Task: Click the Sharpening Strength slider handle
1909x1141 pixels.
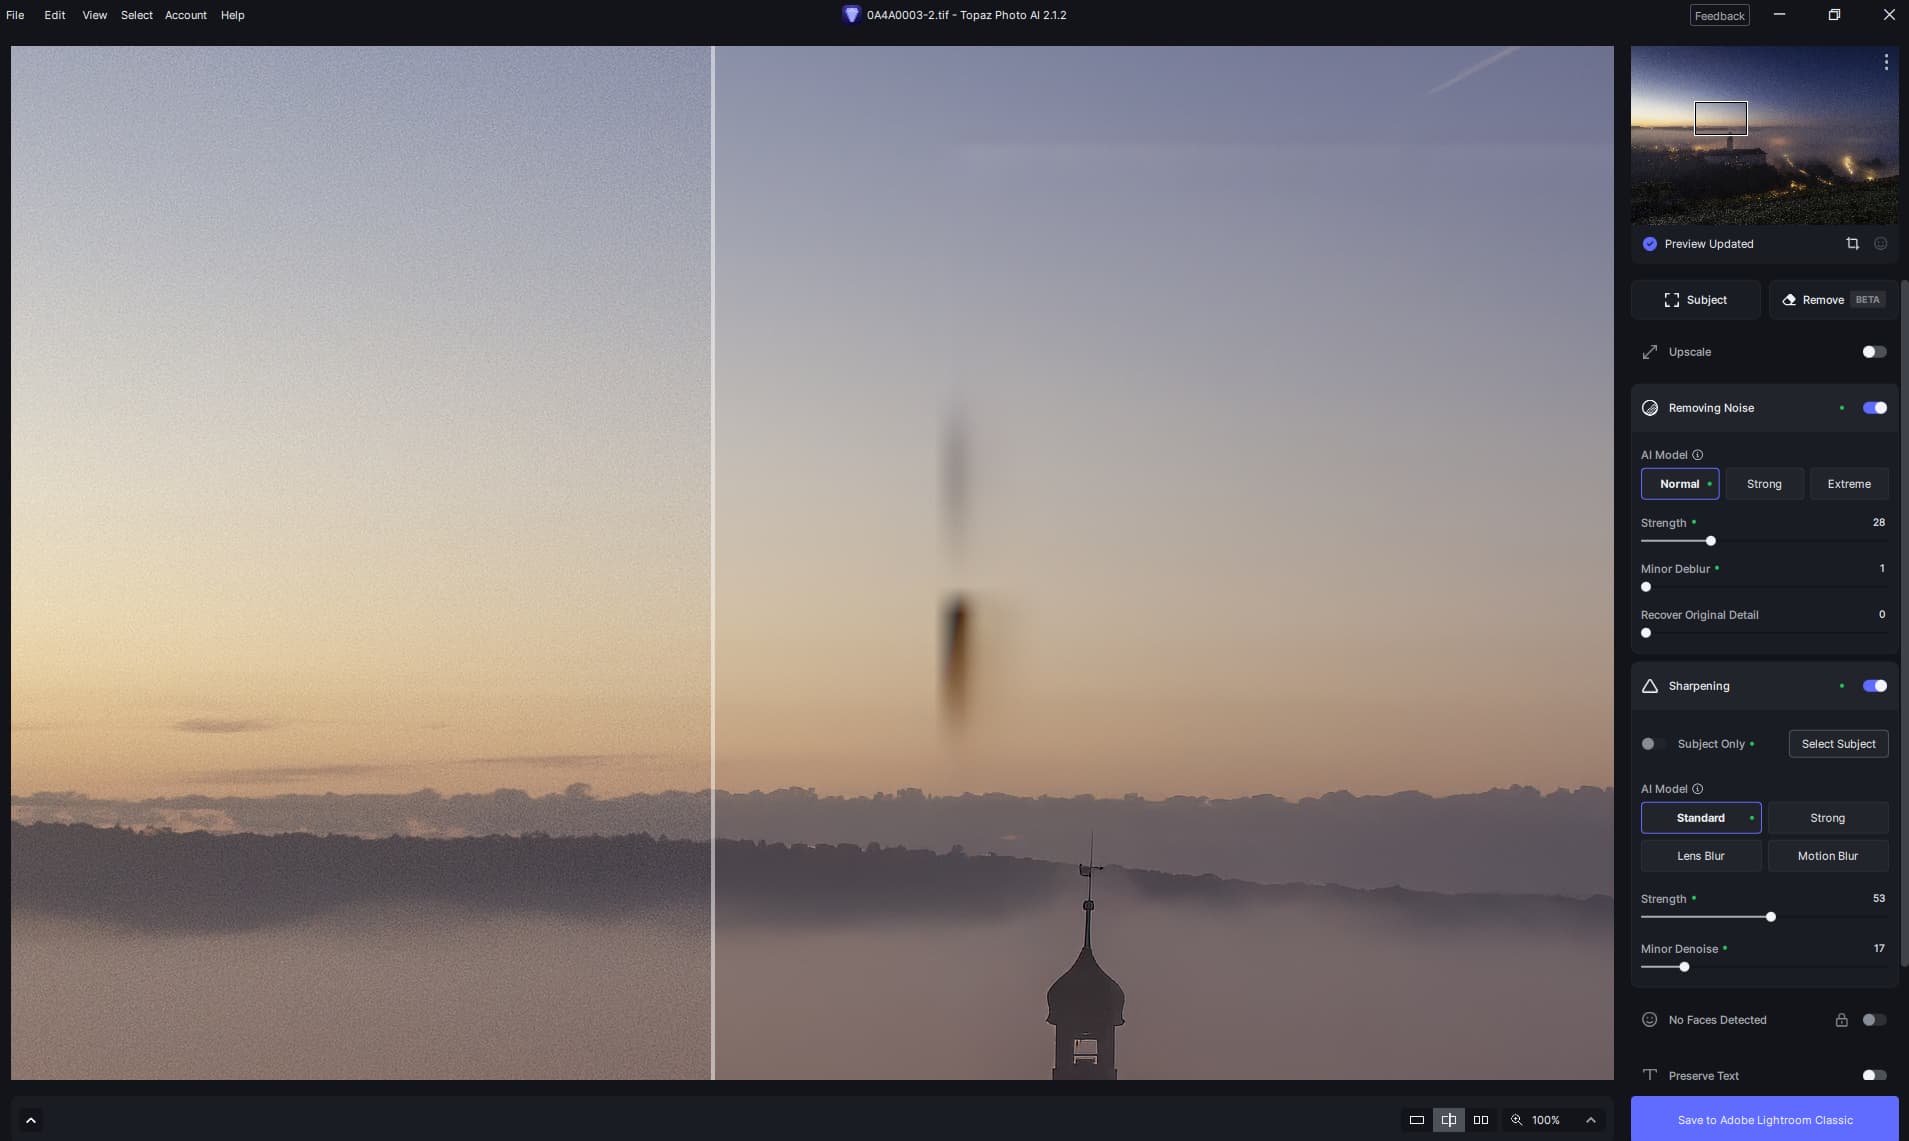Action: [1771, 917]
